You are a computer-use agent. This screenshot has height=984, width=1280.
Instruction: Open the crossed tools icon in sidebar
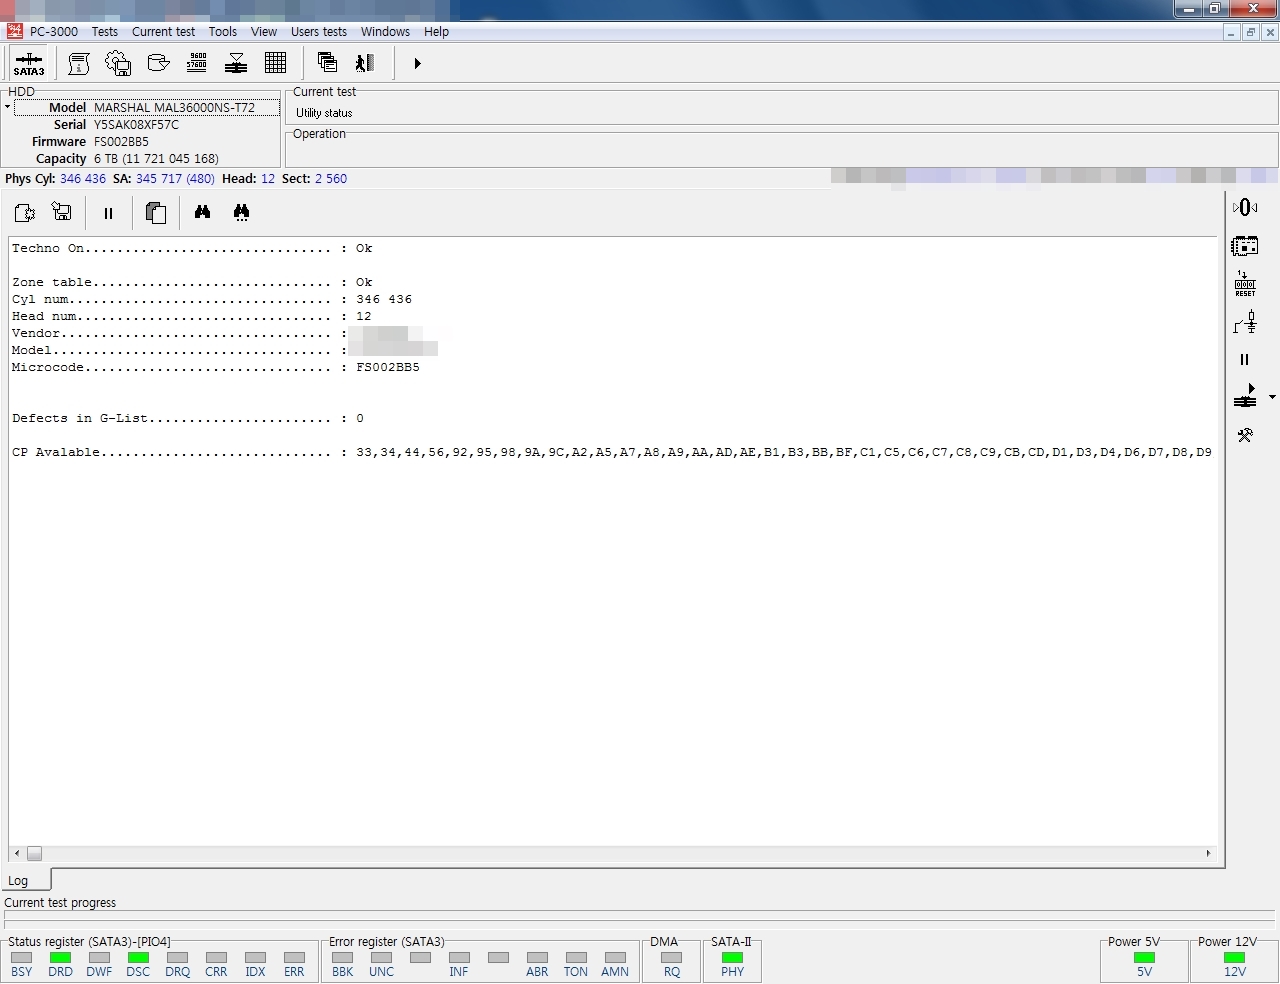(x=1245, y=435)
